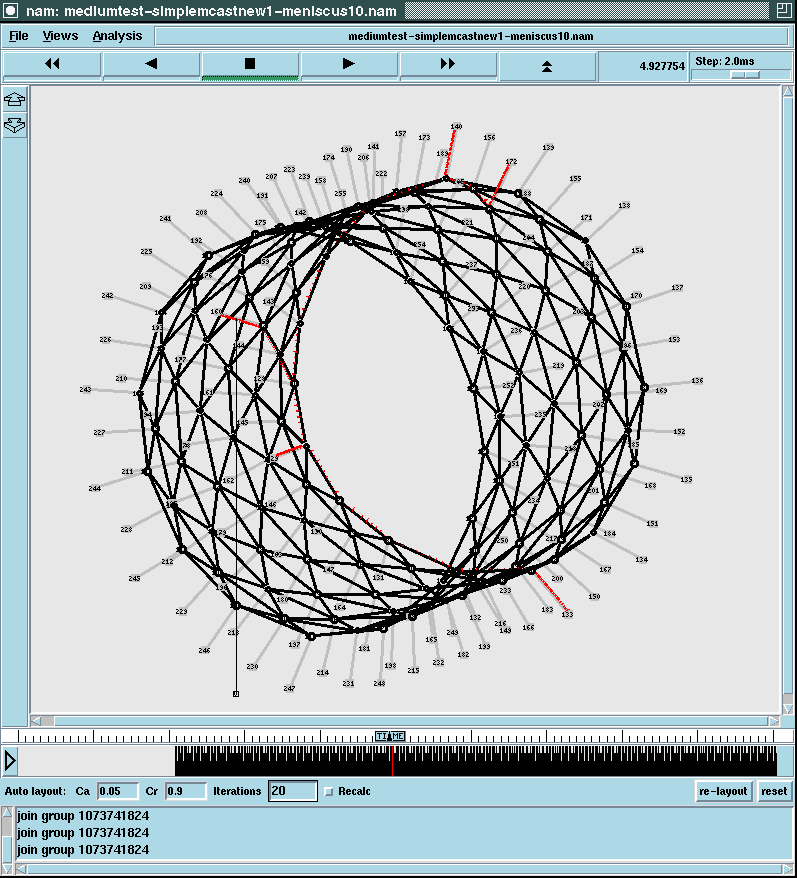797x878 pixels.
Task: Click the zoom in arrow icon
Action: pos(15,101)
